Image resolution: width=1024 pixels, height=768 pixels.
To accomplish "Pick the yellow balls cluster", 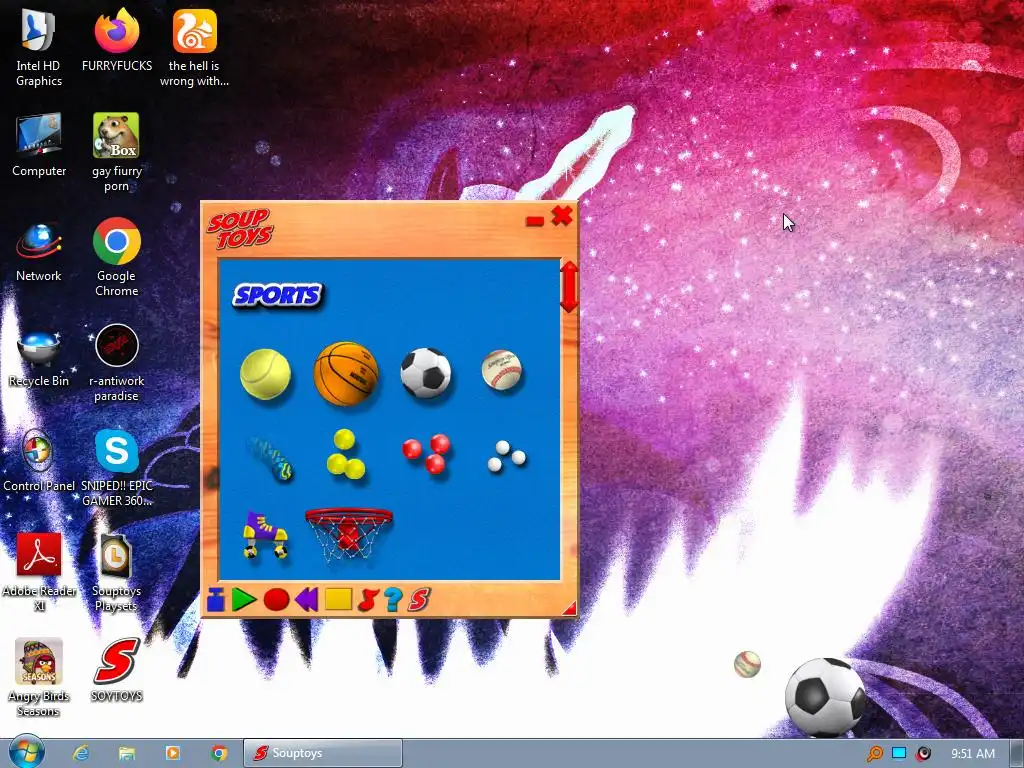I will (x=345, y=454).
